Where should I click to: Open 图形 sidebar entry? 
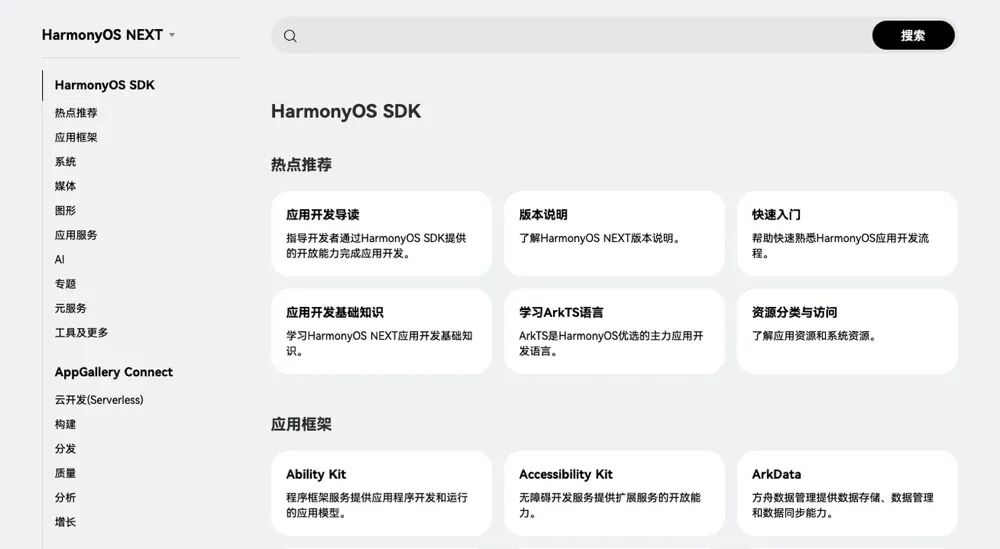click(x=65, y=210)
